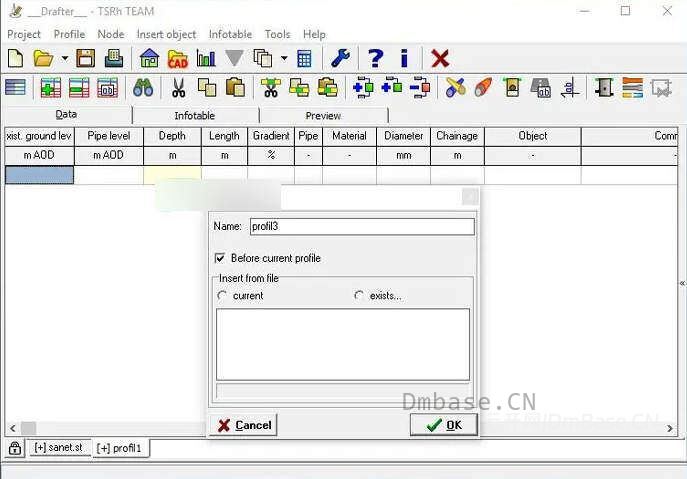Open the Tools menu
This screenshot has width=687, height=479.
(x=277, y=34)
